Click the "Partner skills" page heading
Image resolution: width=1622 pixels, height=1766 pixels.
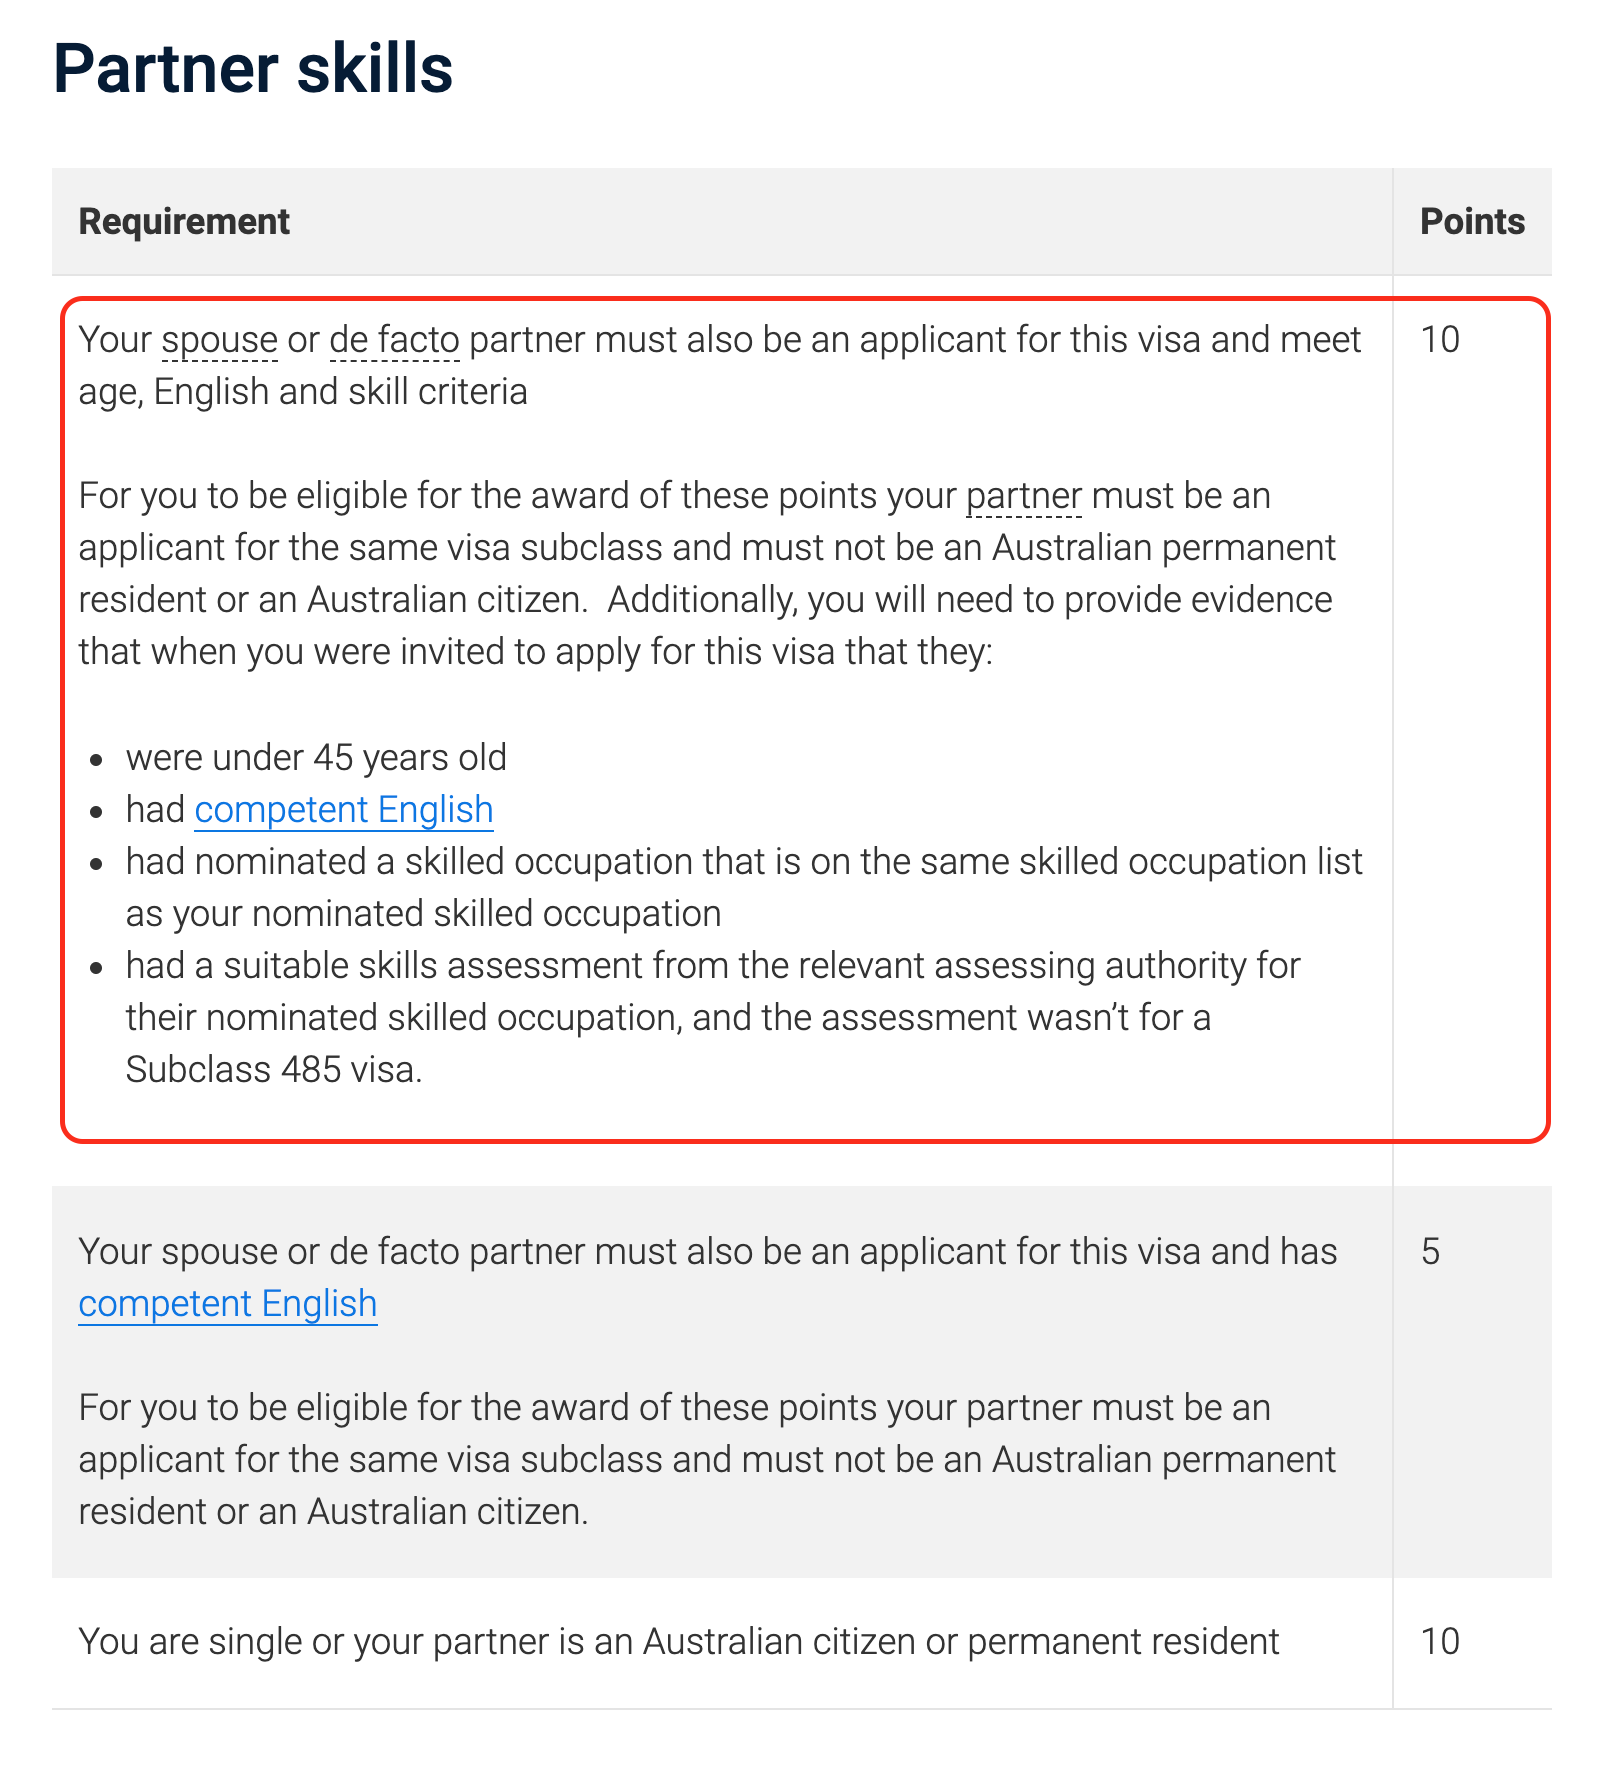click(253, 69)
